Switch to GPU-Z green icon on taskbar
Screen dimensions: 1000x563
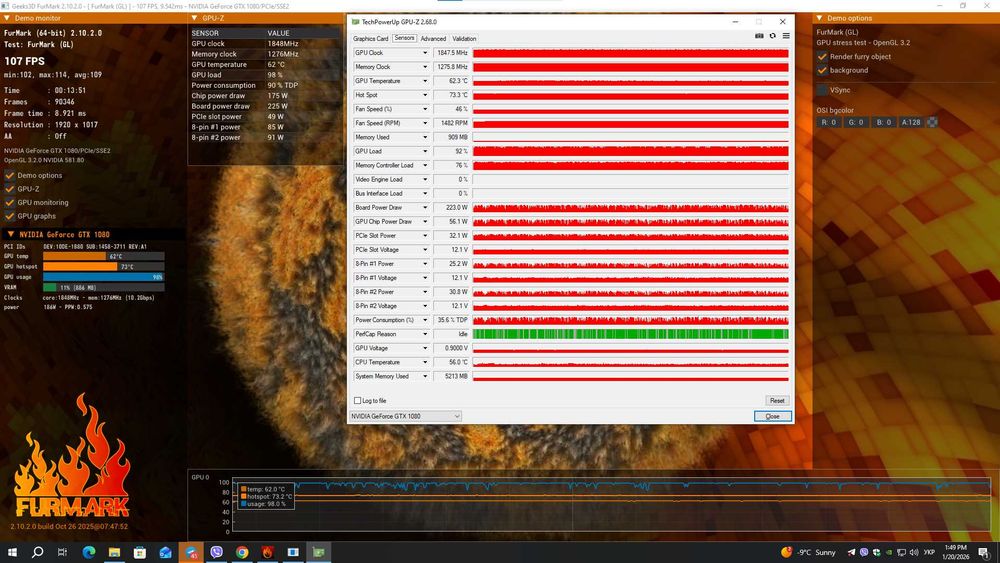click(x=318, y=552)
